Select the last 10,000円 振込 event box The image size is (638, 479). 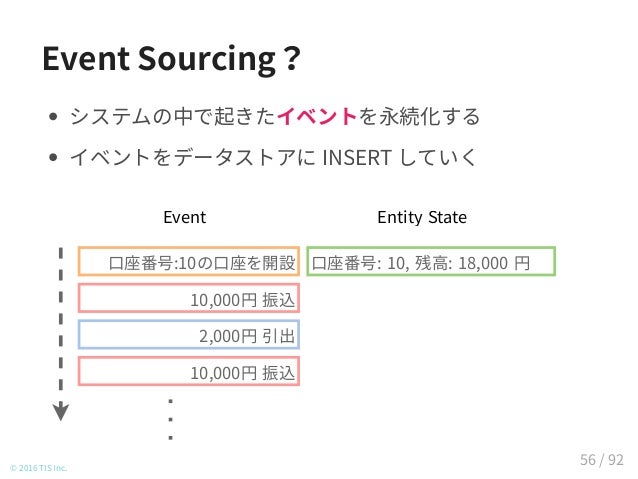189,371
